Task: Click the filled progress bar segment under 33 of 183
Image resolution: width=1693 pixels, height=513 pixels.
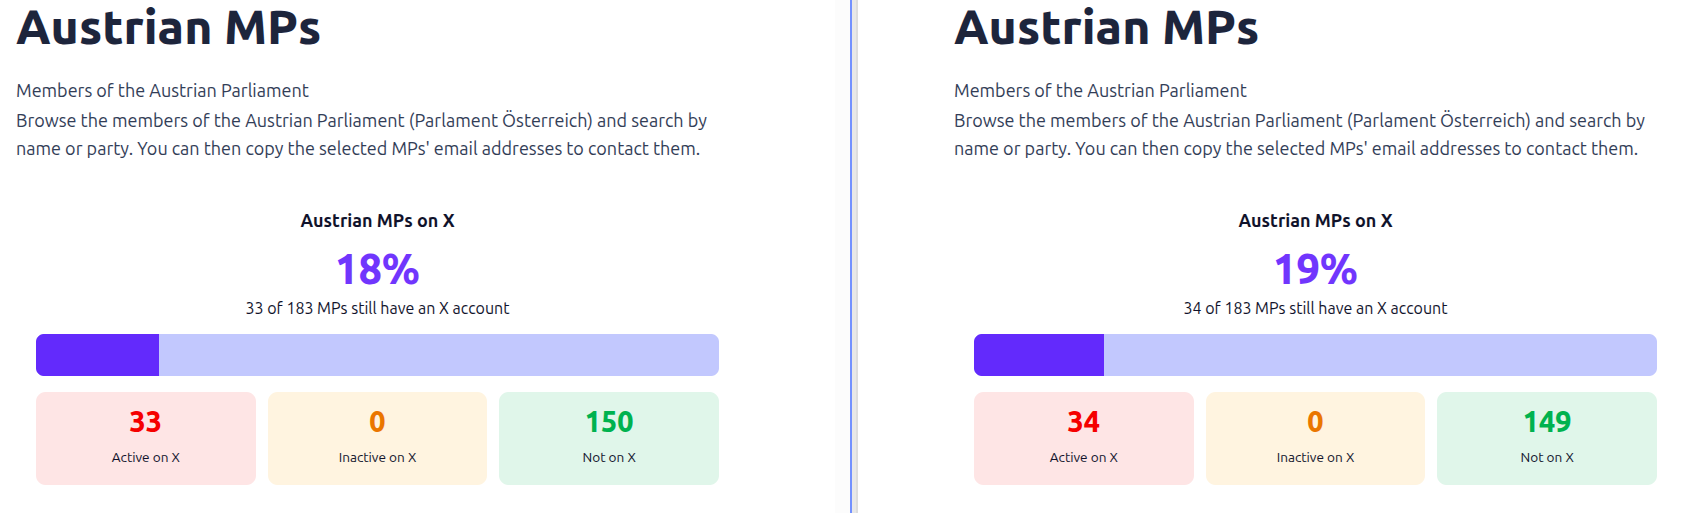Action: [x=98, y=355]
